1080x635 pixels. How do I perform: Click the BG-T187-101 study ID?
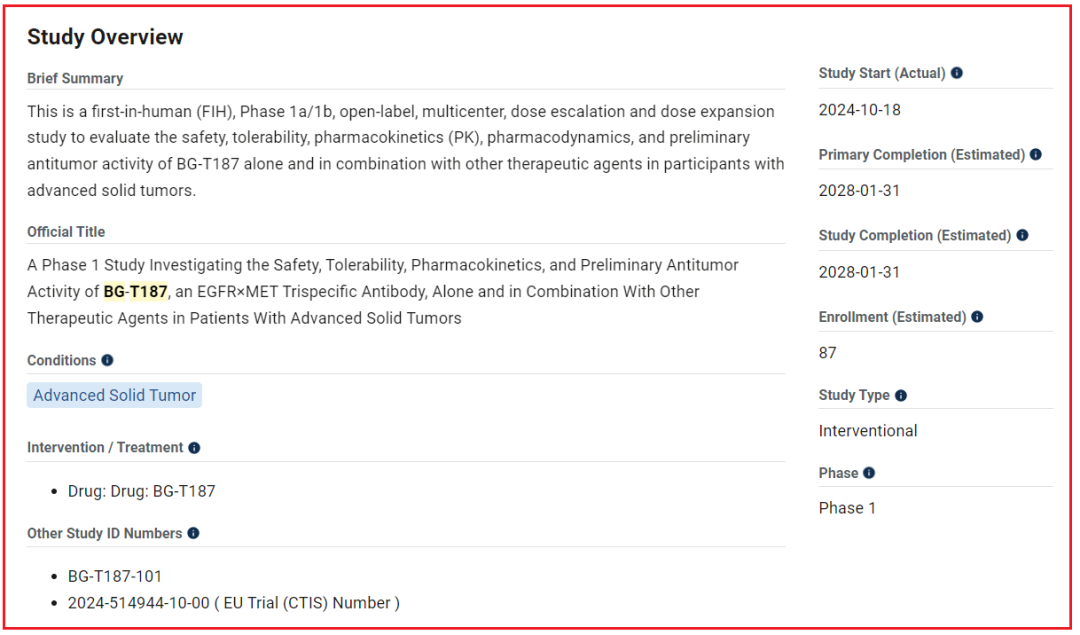[115, 576]
